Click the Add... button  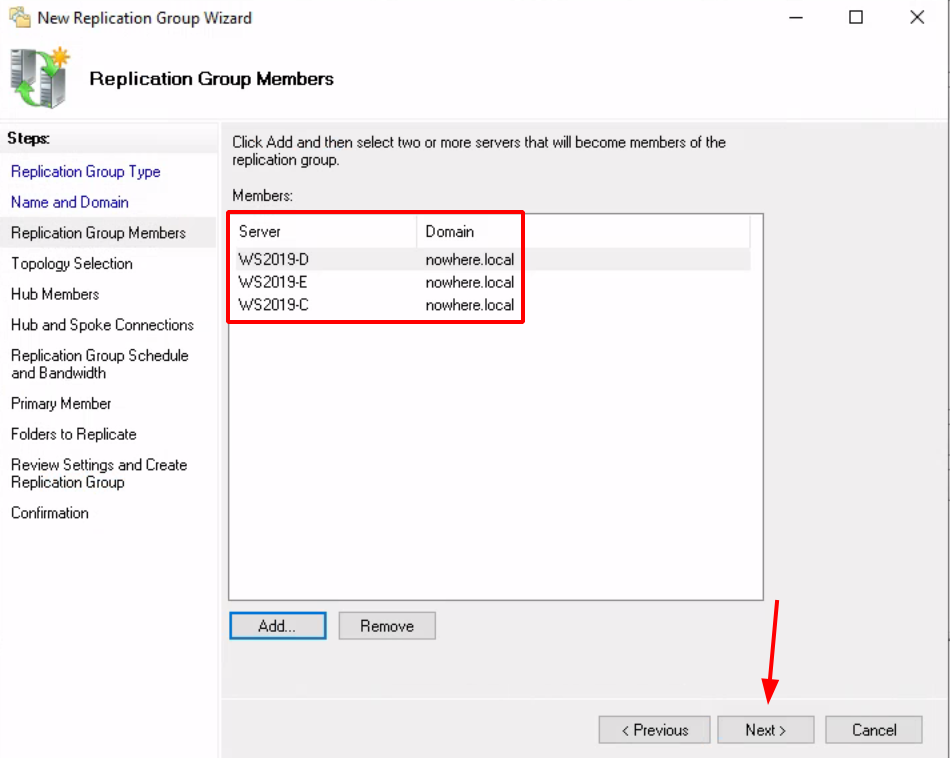(277, 626)
